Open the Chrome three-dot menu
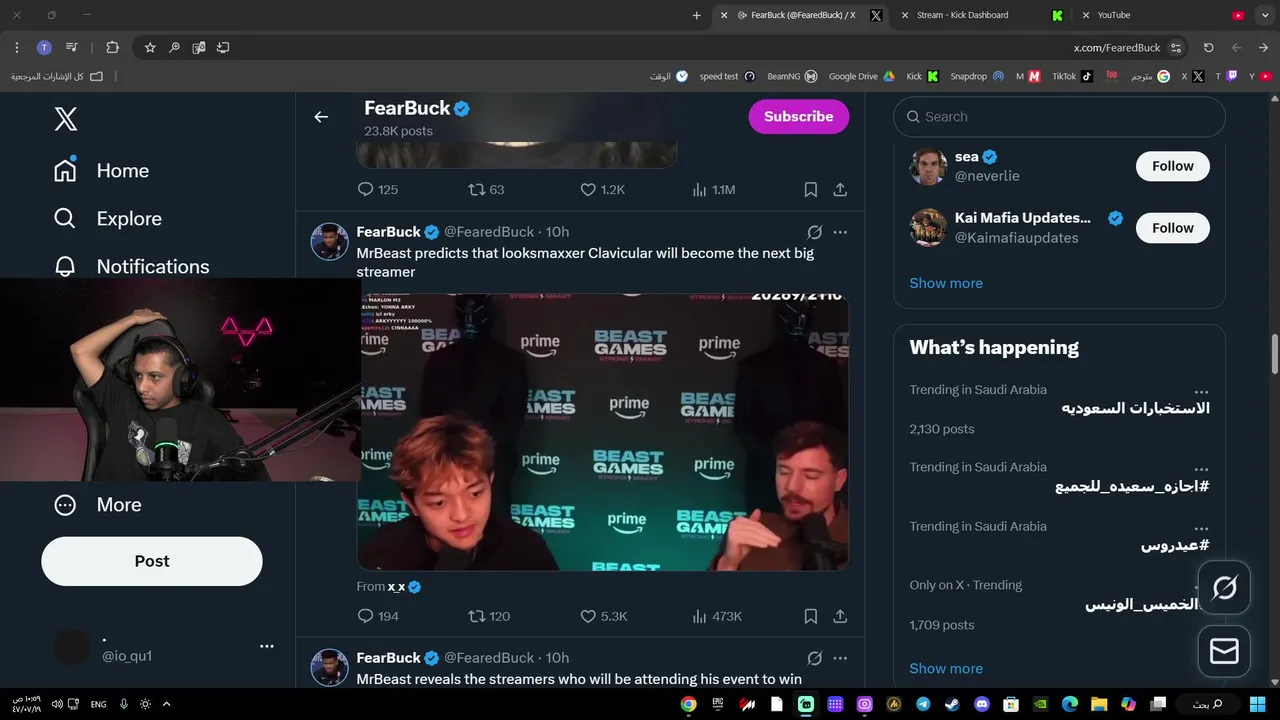The width and height of the screenshot is (1280, 720). tap(17, 47)
